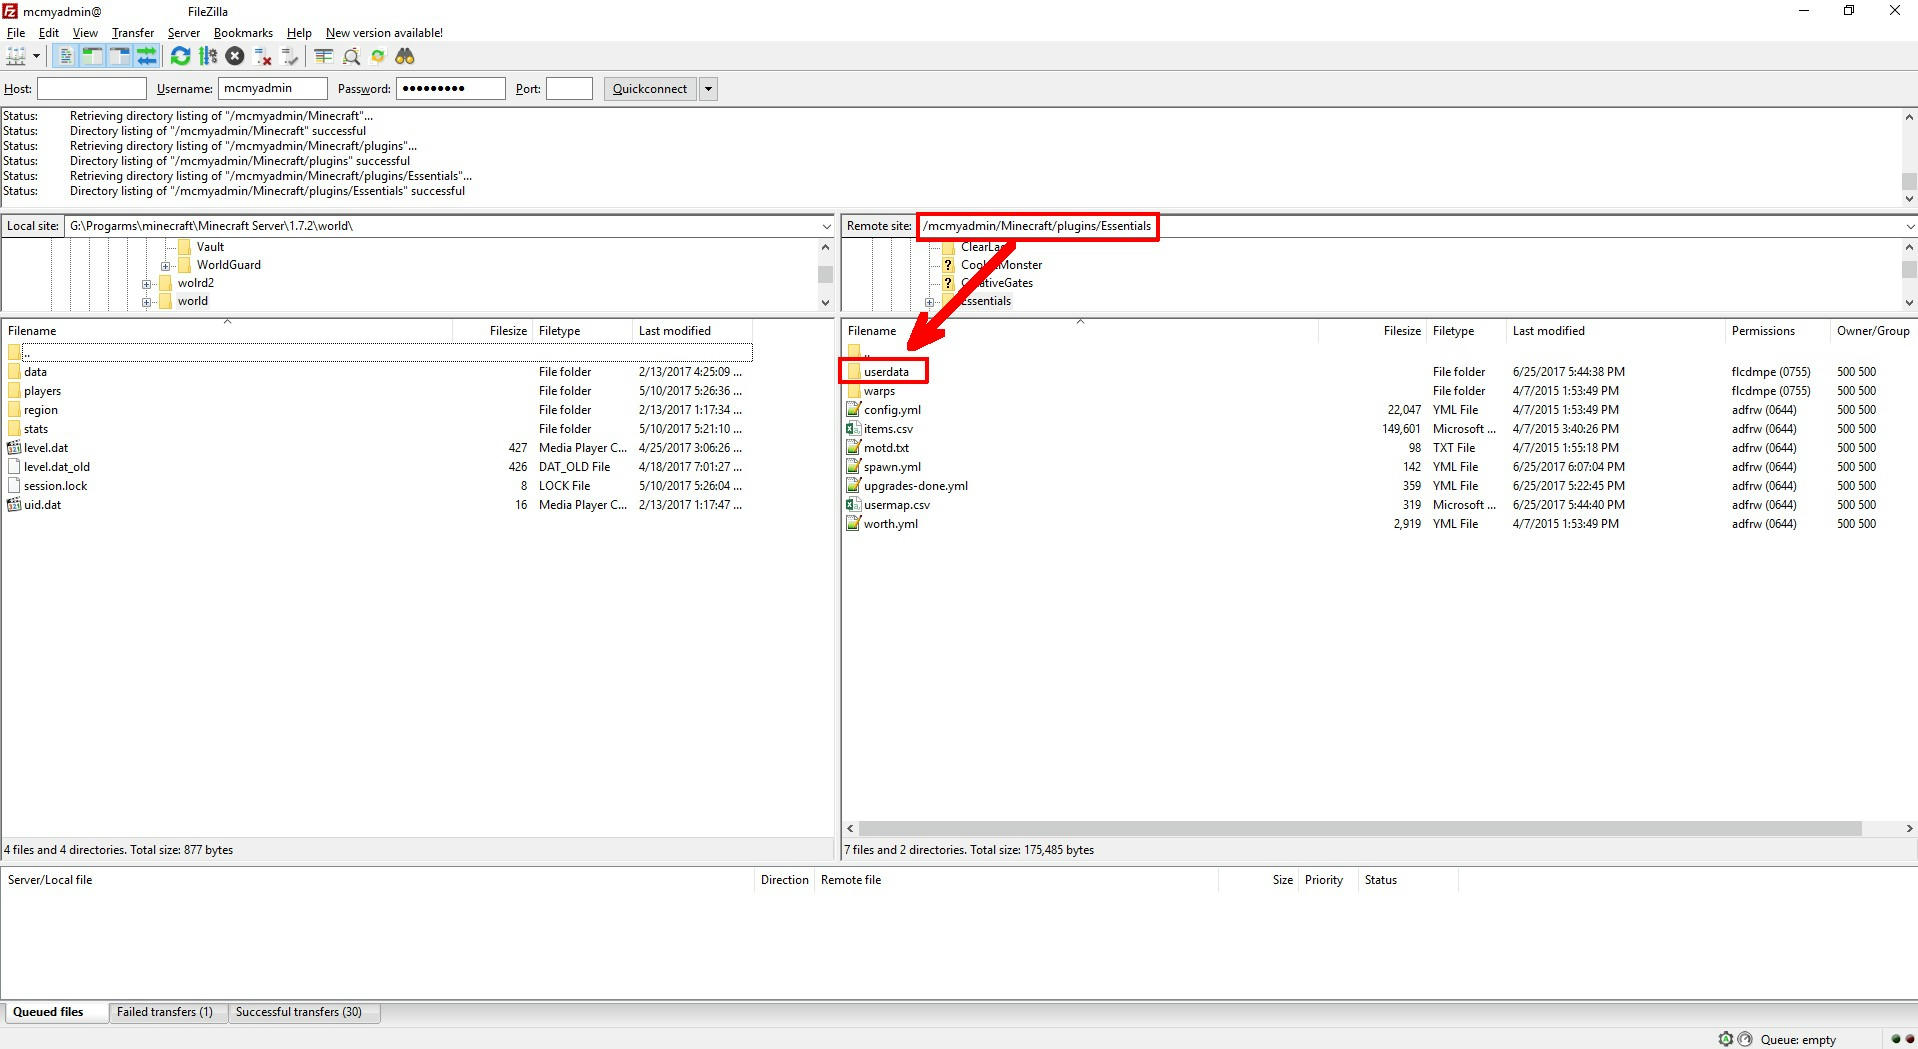Click the remote list horizontal scrollbar
1918x1049 pixels.
(1360, 828)
